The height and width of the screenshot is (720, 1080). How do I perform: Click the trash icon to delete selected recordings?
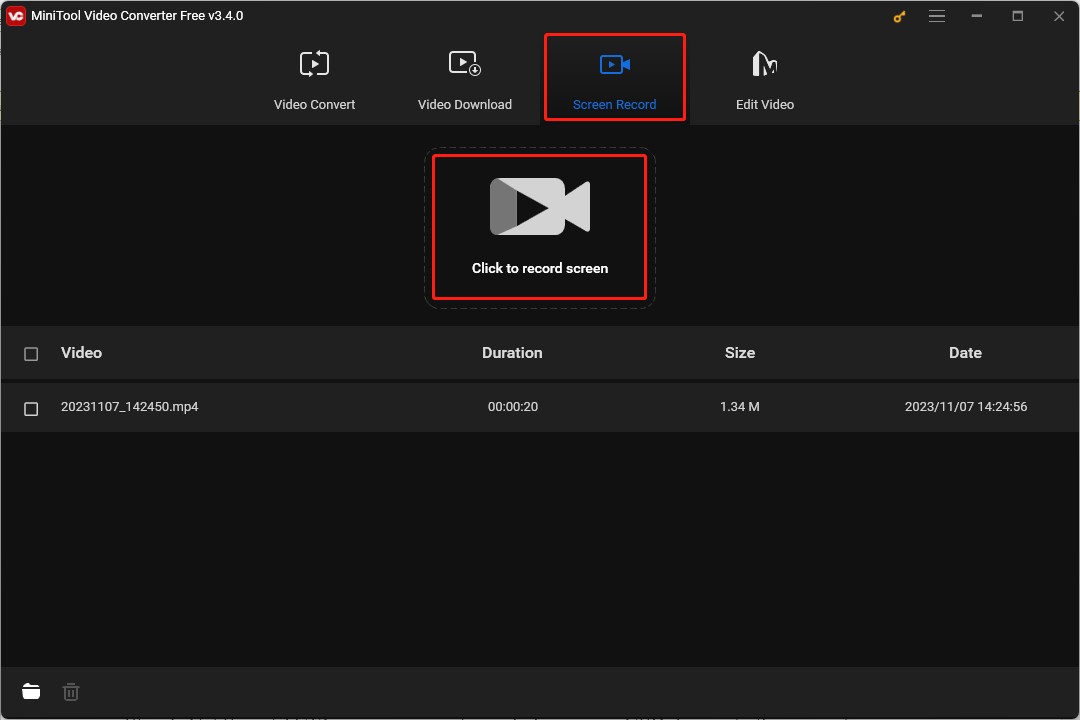click(70, 691)
